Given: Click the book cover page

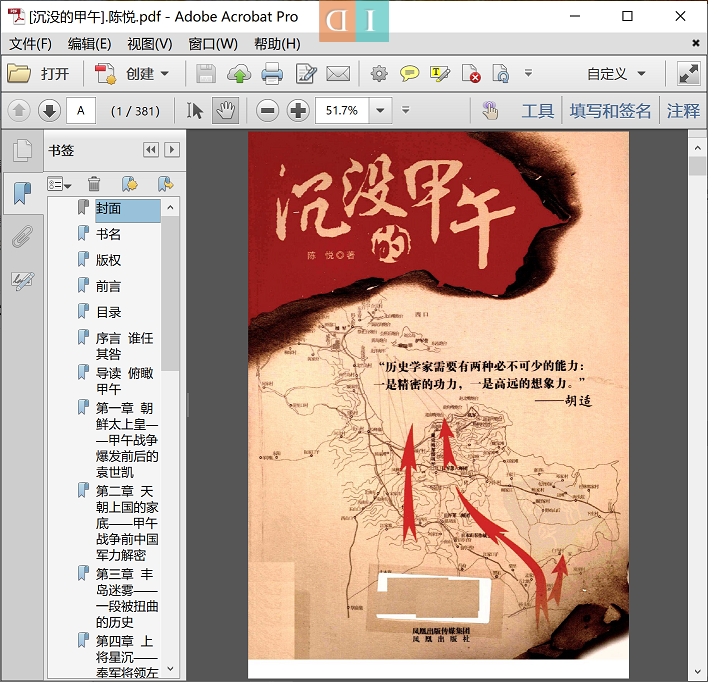Looking at the screenshot, I should pos(438,395).
